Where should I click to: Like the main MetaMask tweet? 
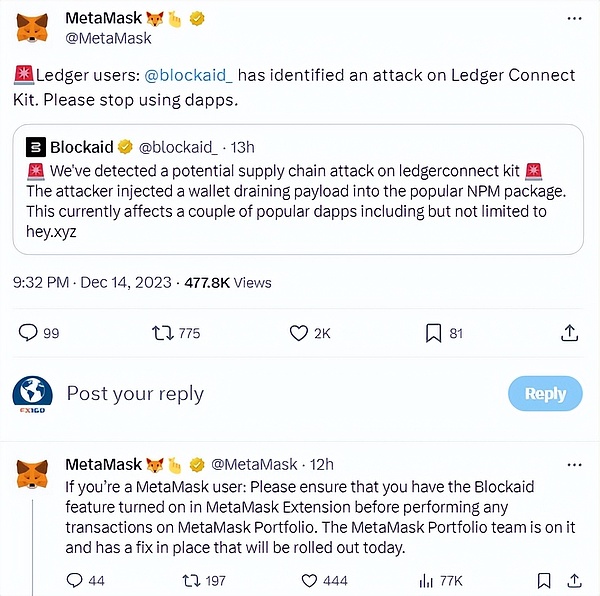pos(297,333)
